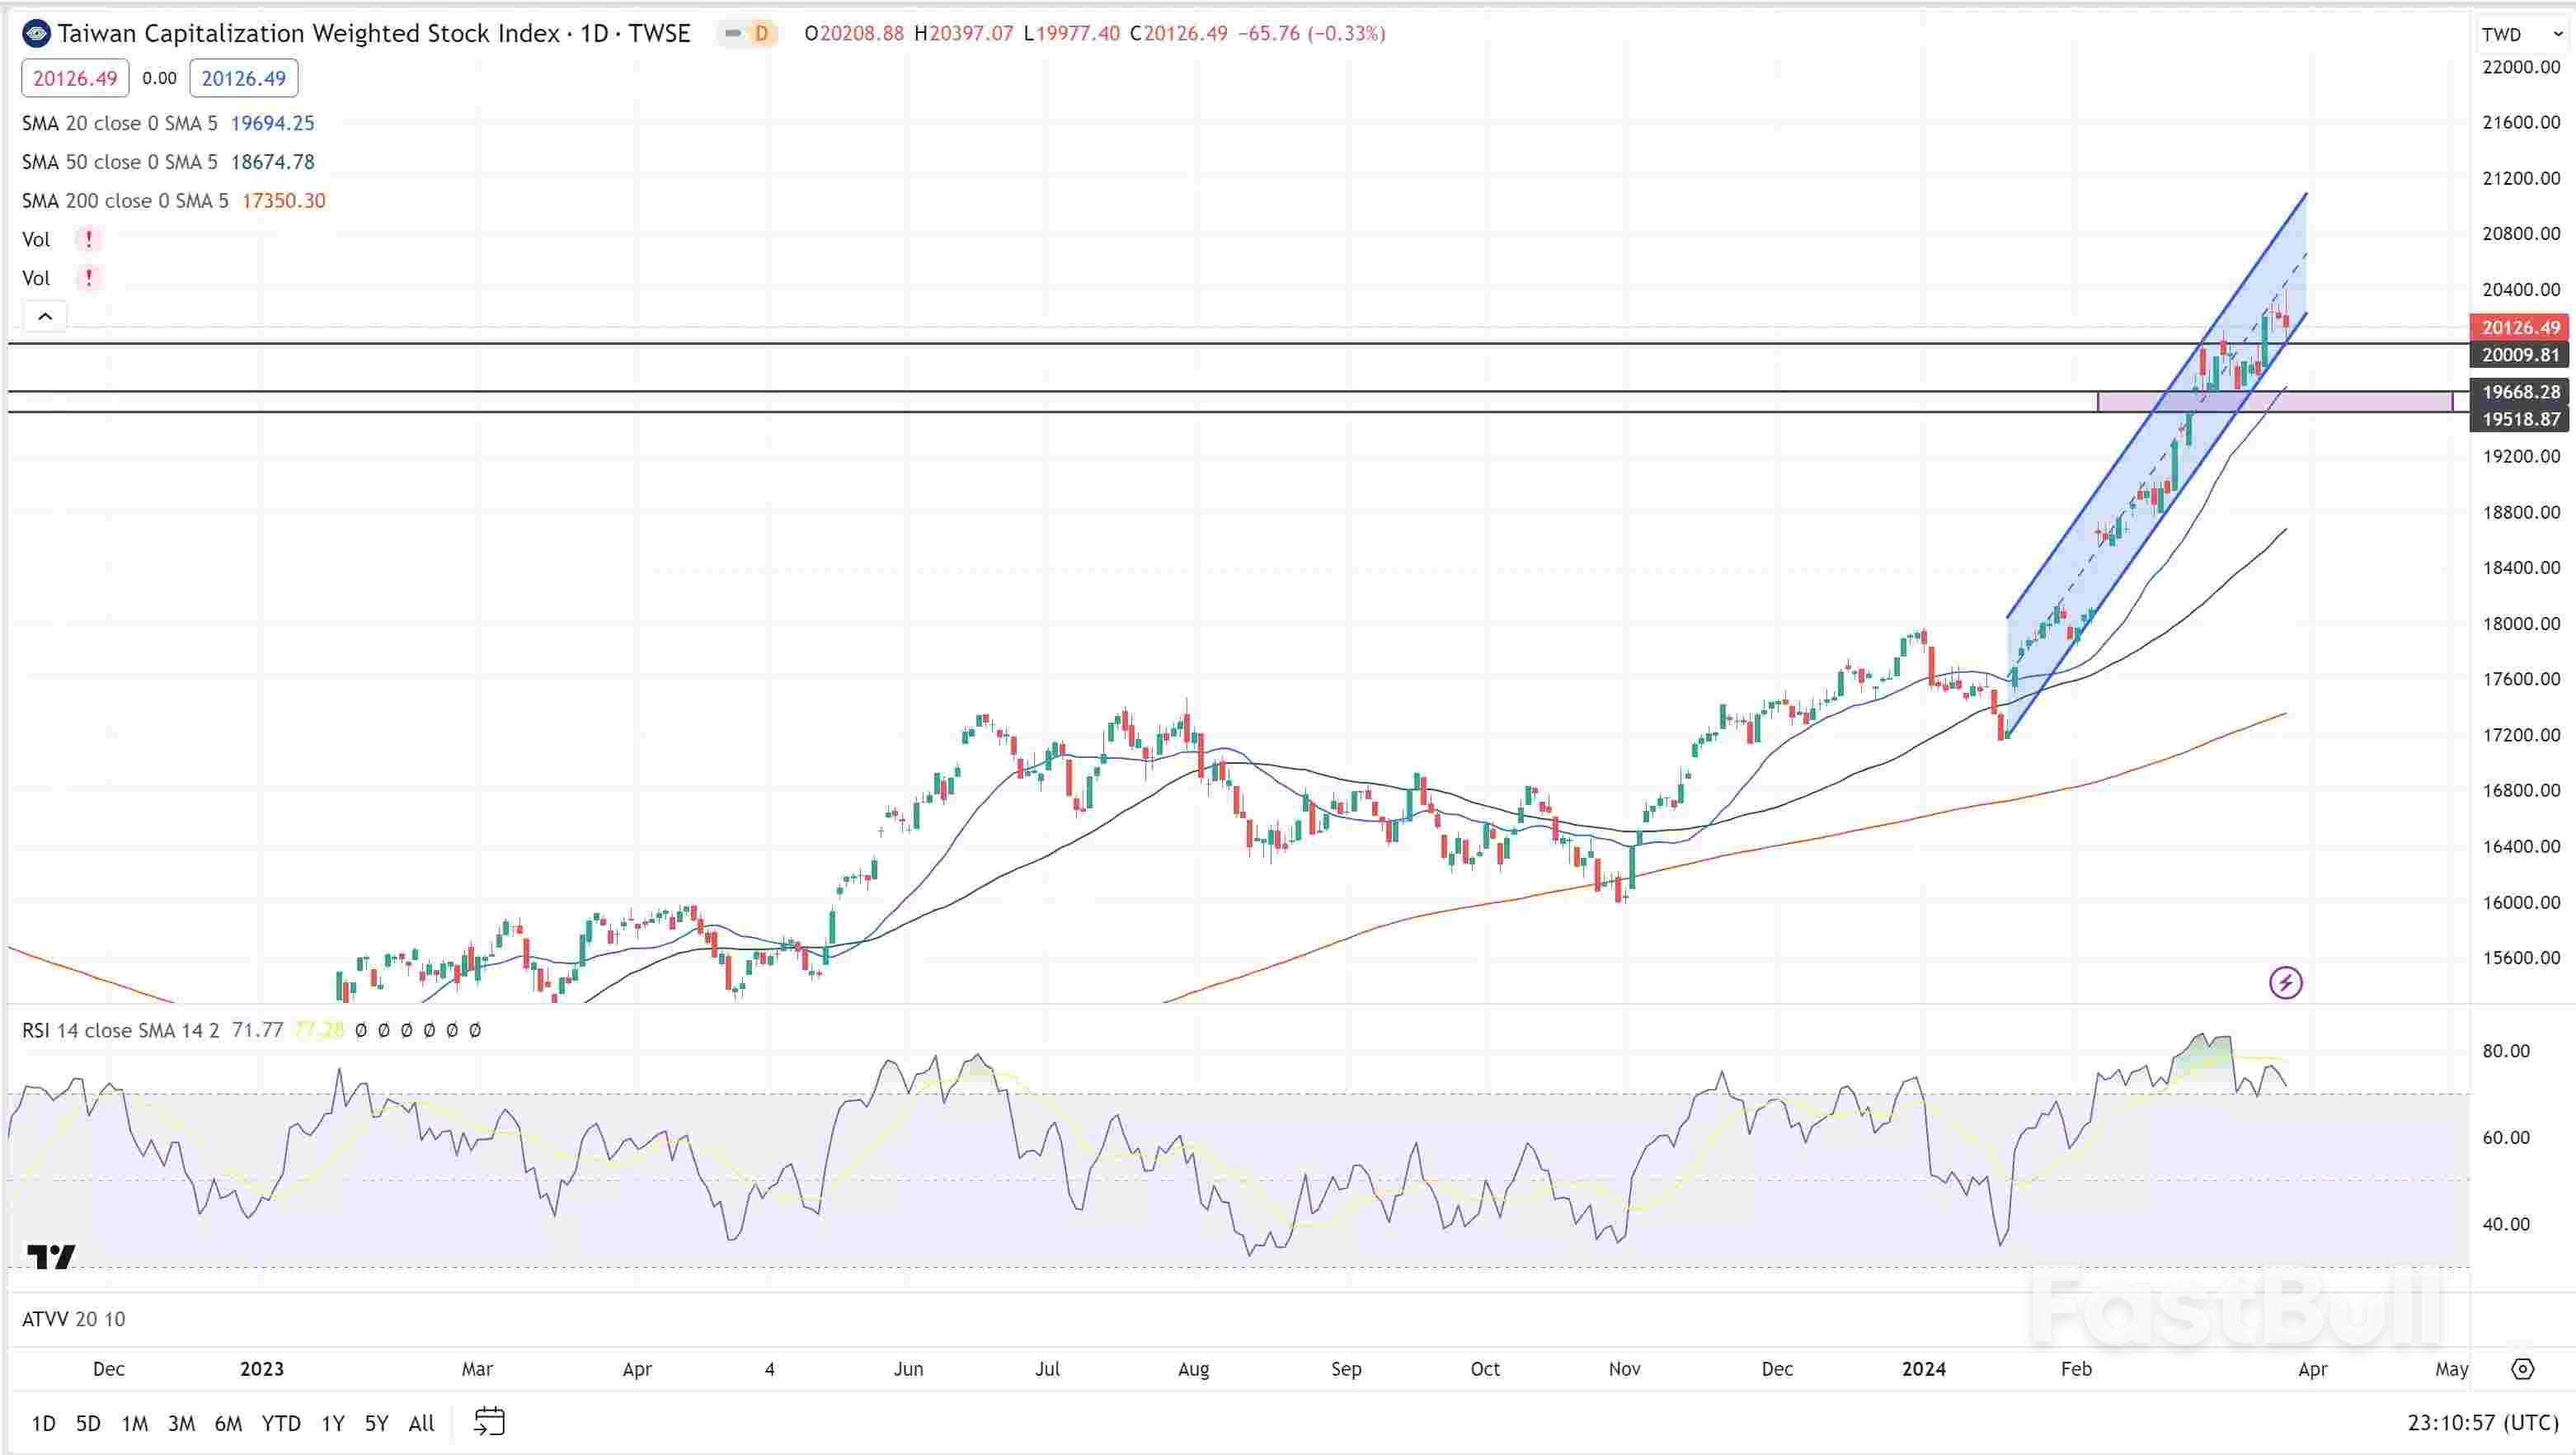Viewport: 2576px width, 1455px height.
Task: Switch to the 5Y range
Action: pyautogui.click(x=376, y=1423)
